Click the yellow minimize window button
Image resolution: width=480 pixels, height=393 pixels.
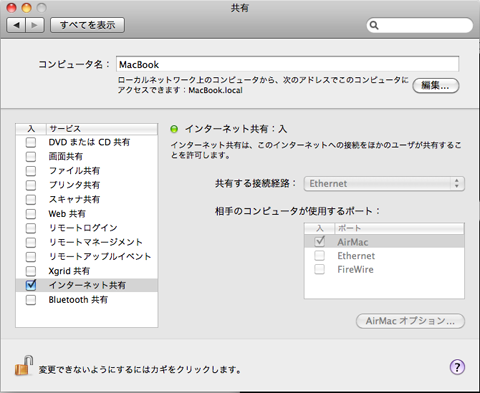[26, 8]
